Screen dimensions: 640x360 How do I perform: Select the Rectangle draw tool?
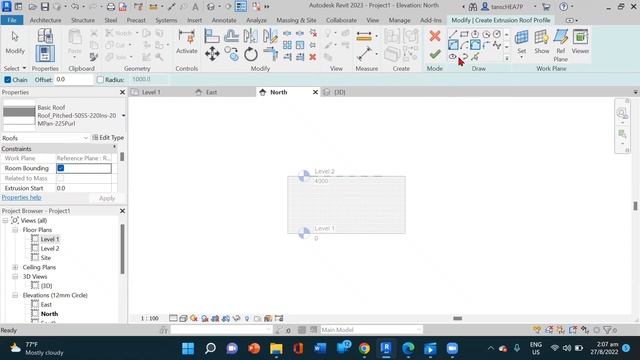coord(464,34)
